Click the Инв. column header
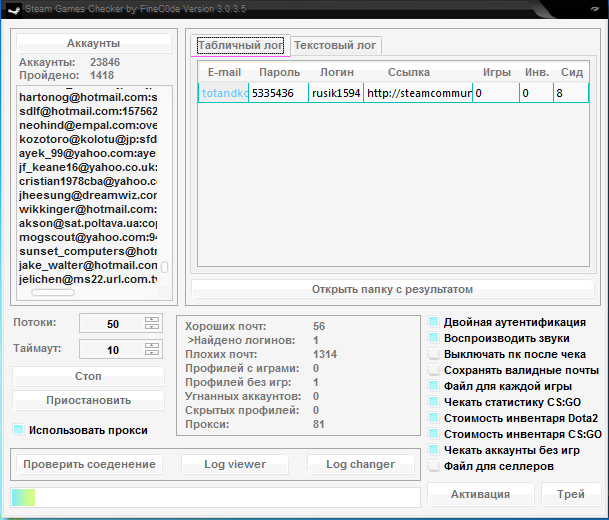609x520 pixels. click(x=537, y=72)
